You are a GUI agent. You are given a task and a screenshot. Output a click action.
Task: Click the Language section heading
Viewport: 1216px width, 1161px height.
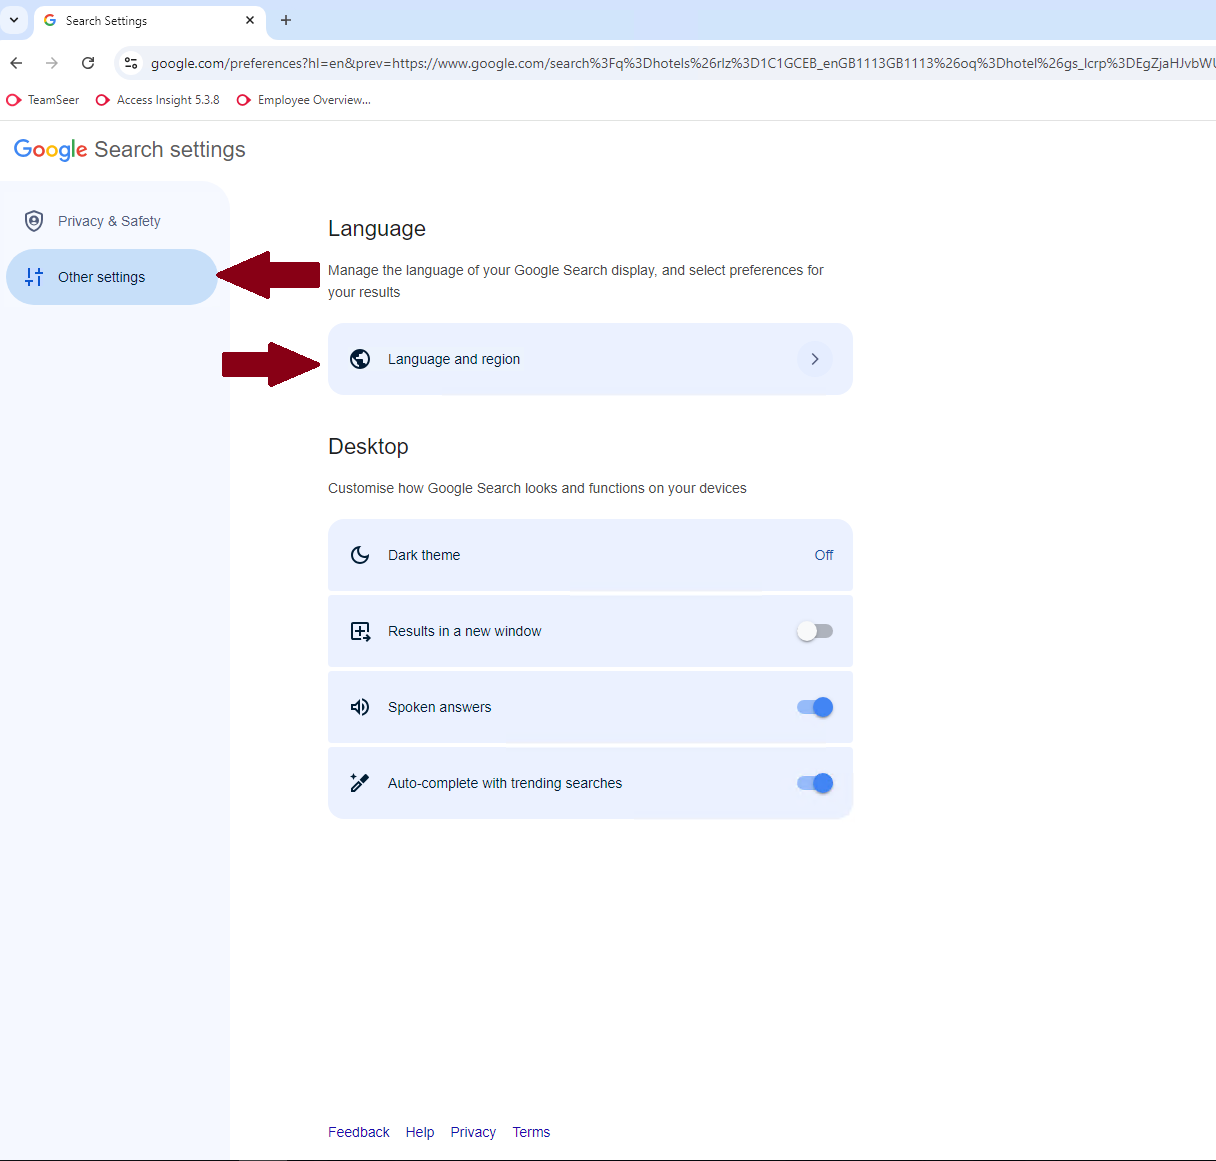click(x=377, y=229)
